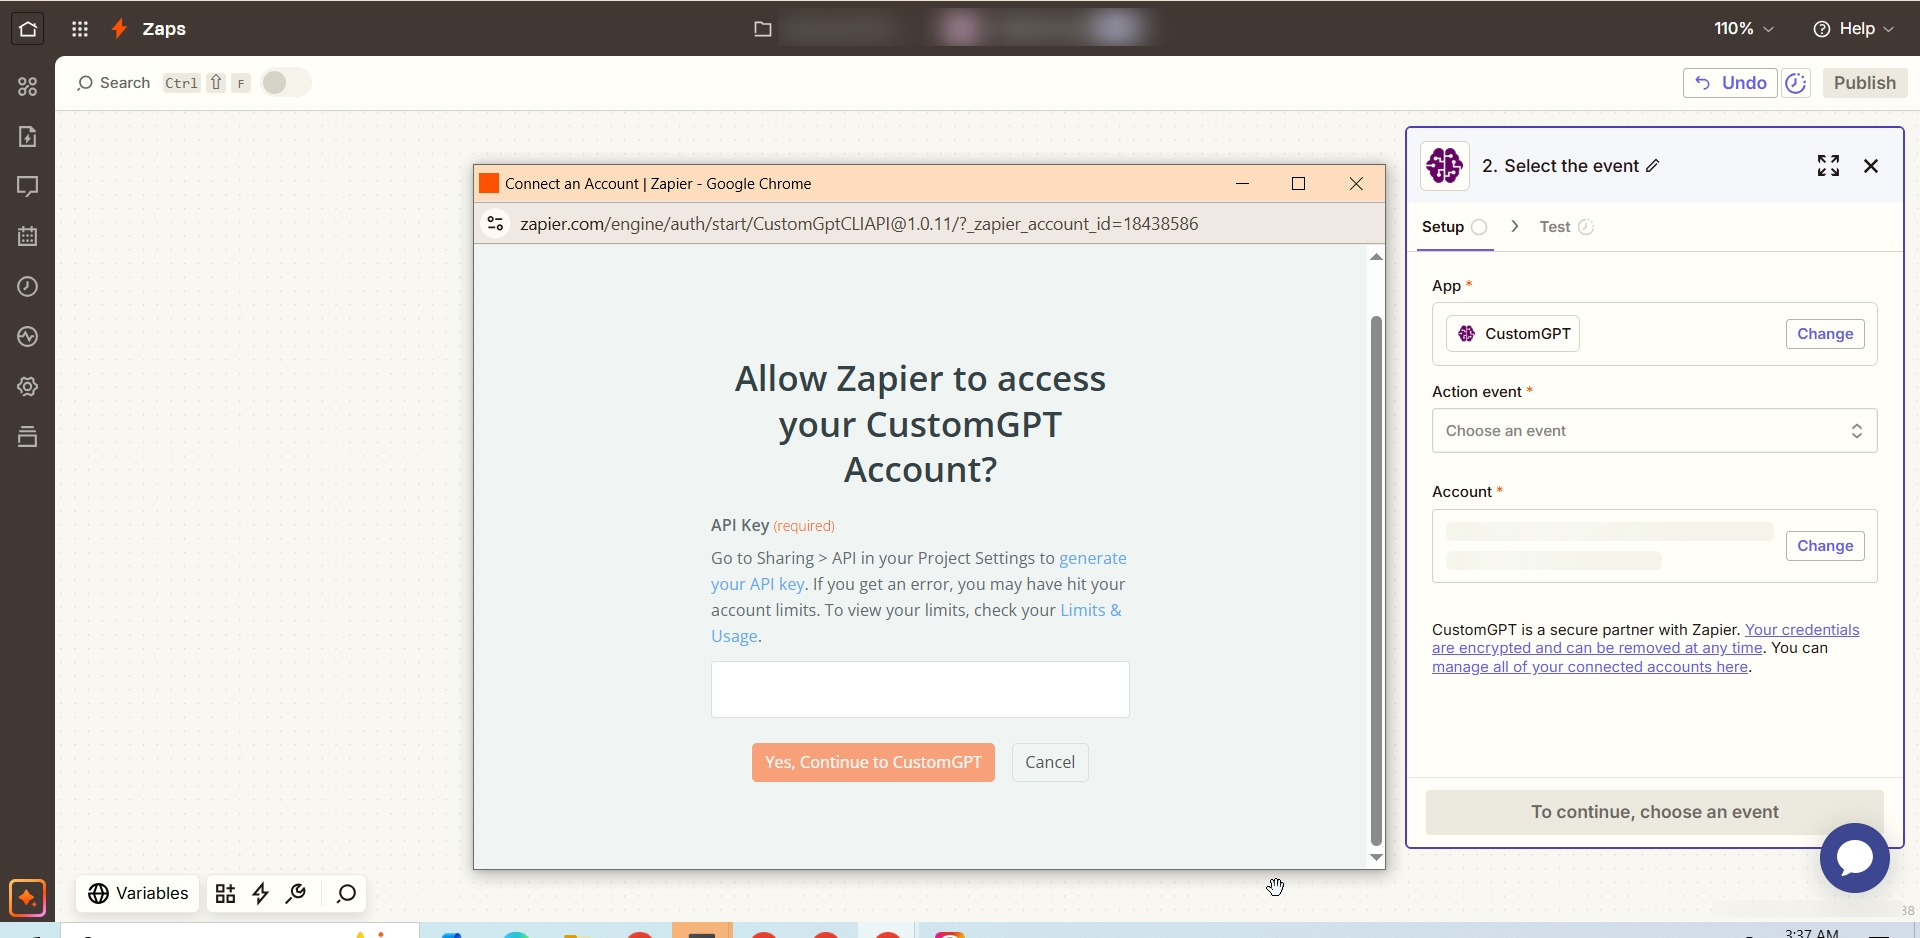Viewport: 1920px width, 938px height.
Task: Open the Zapier home icon
Action: [x=28, y=29]
